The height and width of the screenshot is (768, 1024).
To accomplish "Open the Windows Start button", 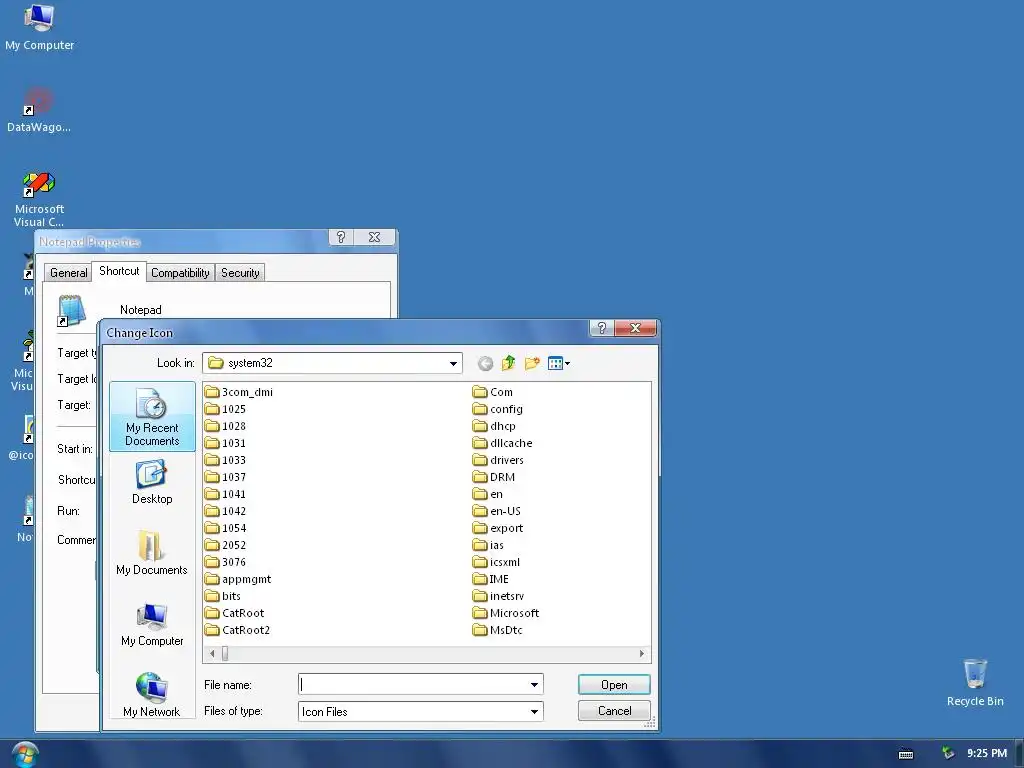I will pos(25,755).
